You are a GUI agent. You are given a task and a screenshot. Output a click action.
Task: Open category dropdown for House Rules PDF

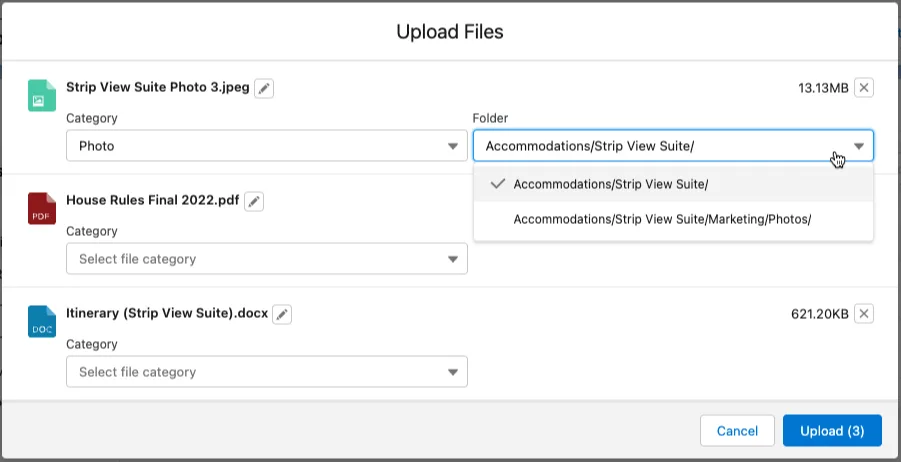[x=266, y=259]
